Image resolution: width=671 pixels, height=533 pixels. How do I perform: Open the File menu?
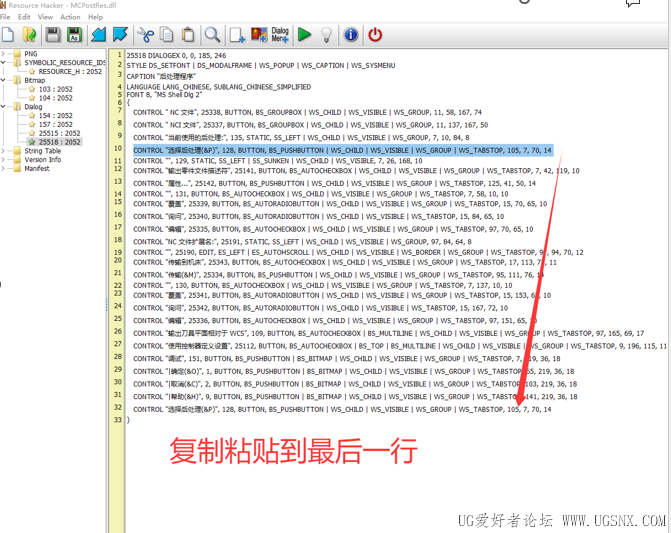(5, 17)
